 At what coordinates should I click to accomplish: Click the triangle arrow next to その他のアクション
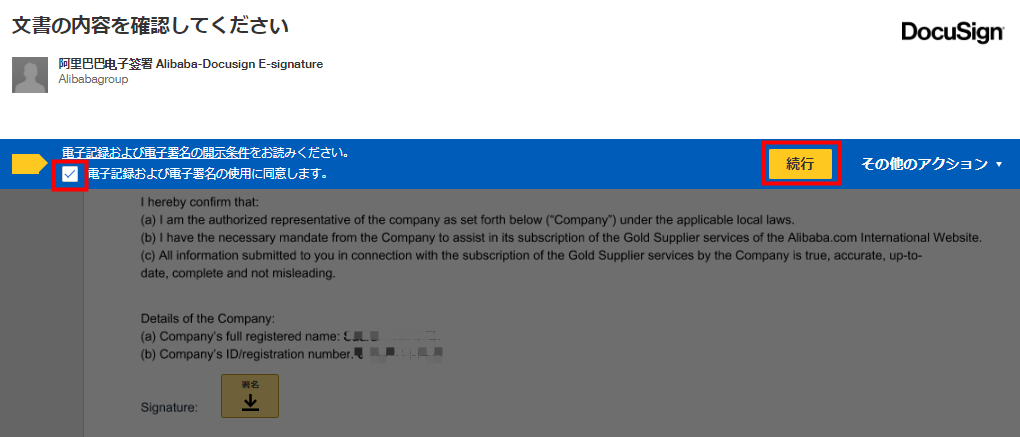(999, 165)
